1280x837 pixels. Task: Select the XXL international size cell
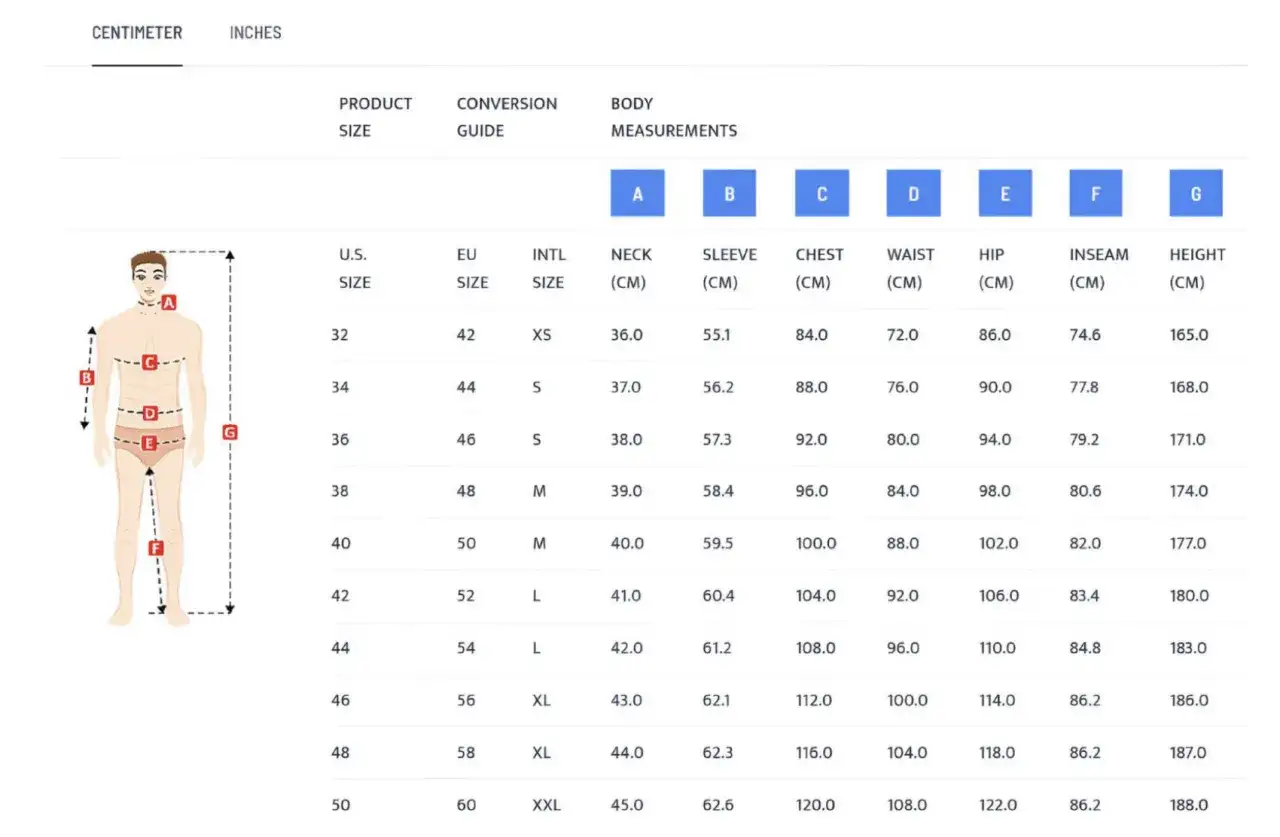point(546,805)
